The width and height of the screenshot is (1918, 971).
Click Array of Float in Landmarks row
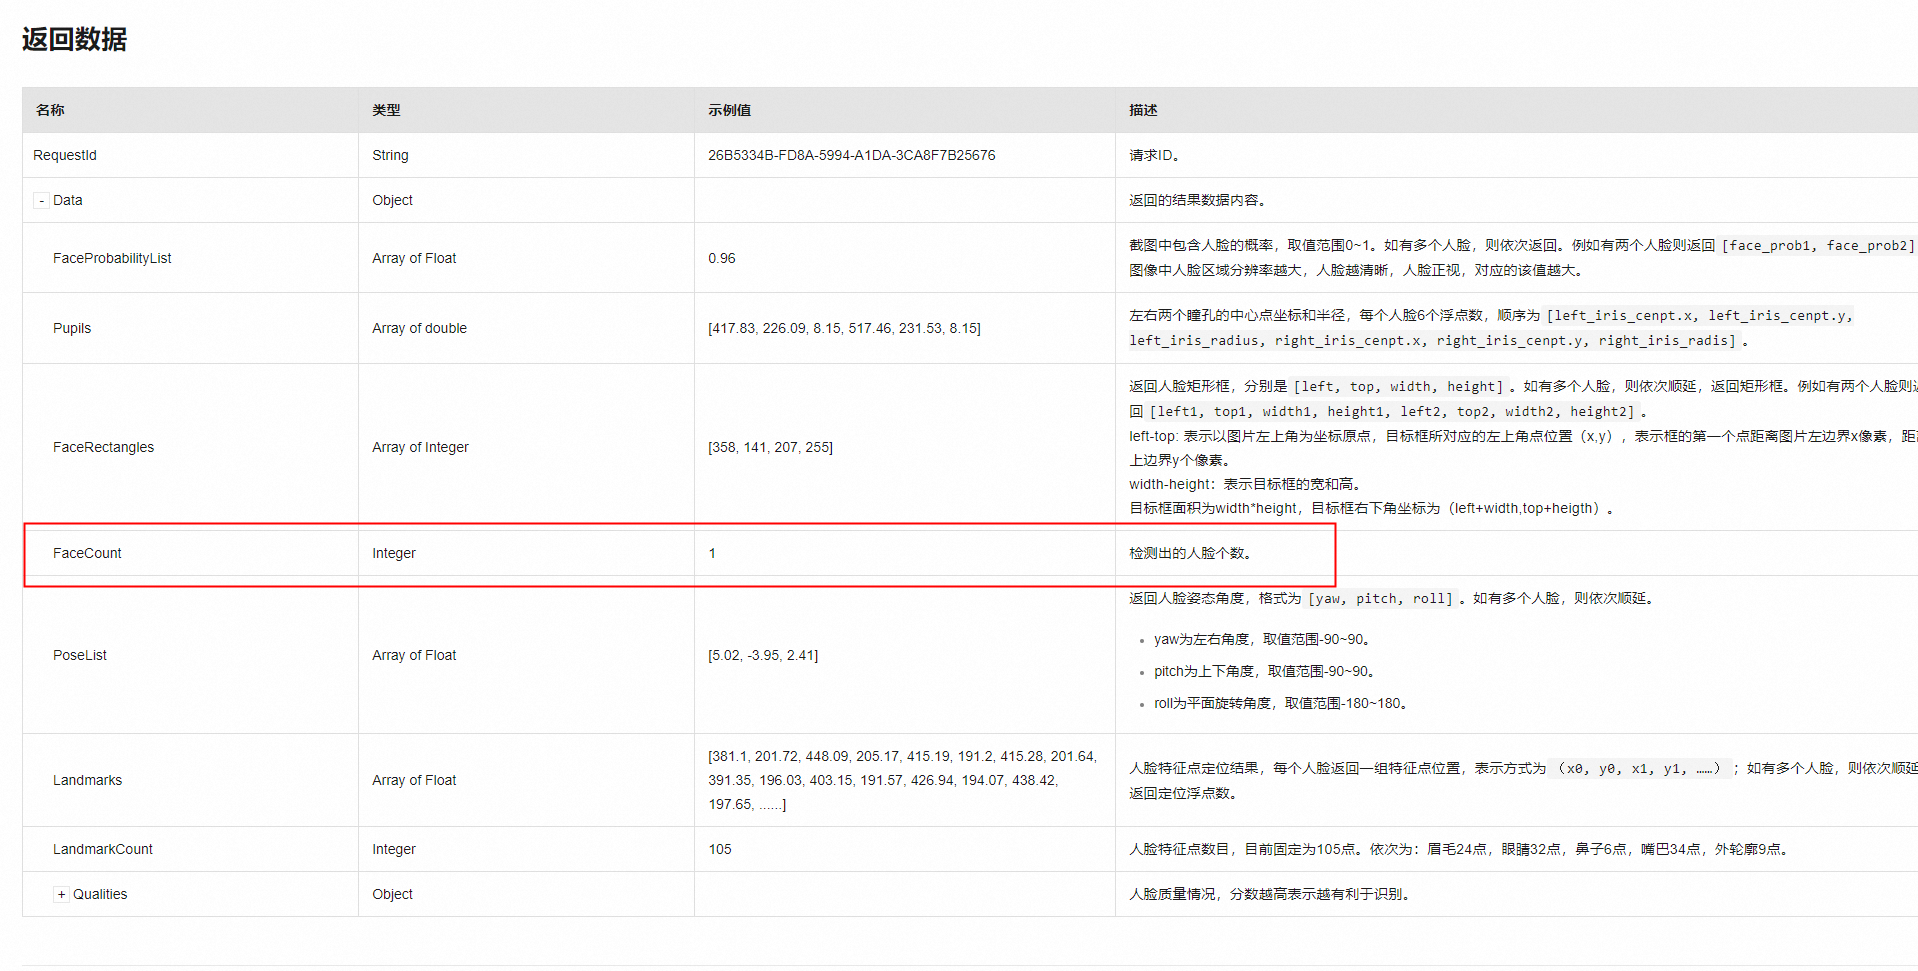[x=414, y=780]
